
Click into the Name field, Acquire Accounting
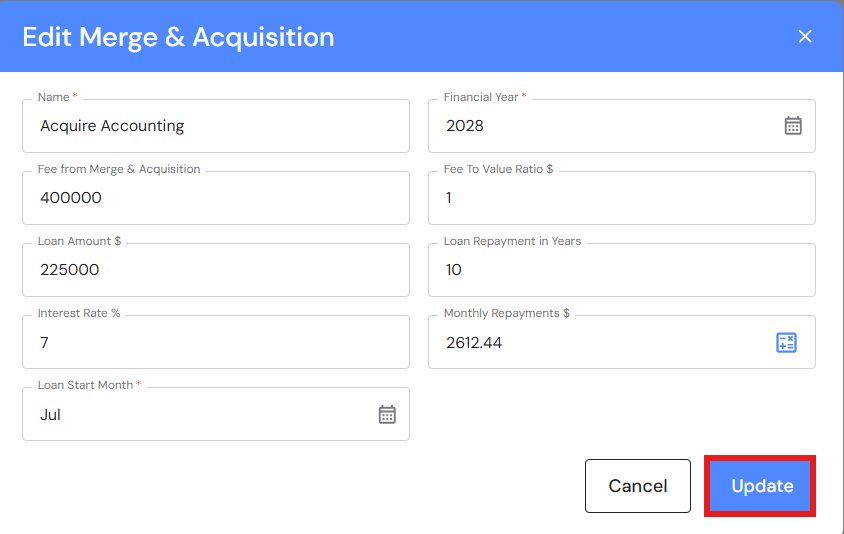click(215, 126)
